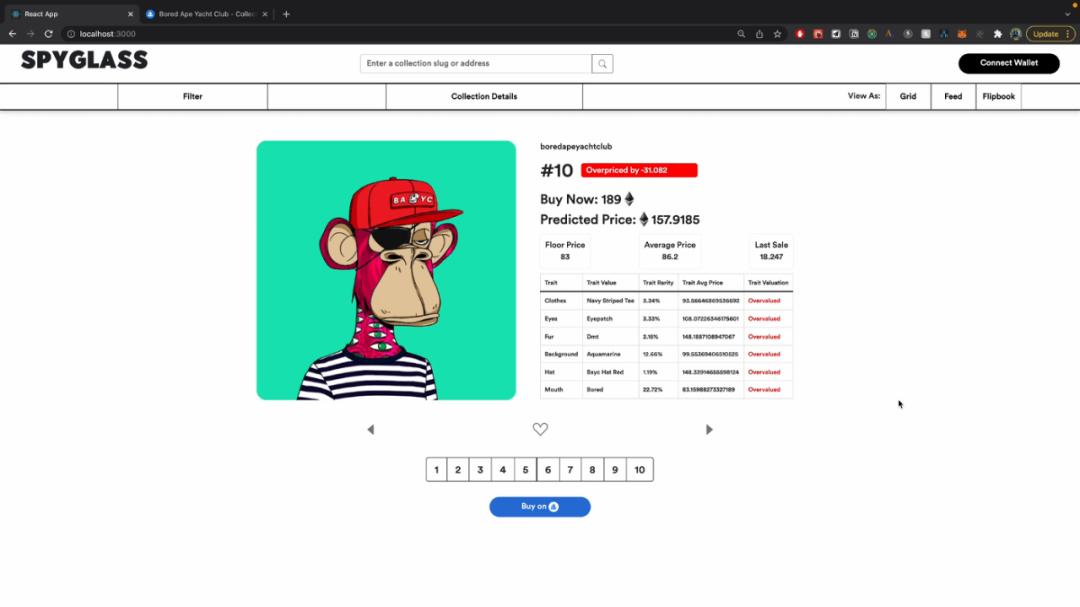
Task: Click the Connect Wallet button
Action: (1008, 63)
